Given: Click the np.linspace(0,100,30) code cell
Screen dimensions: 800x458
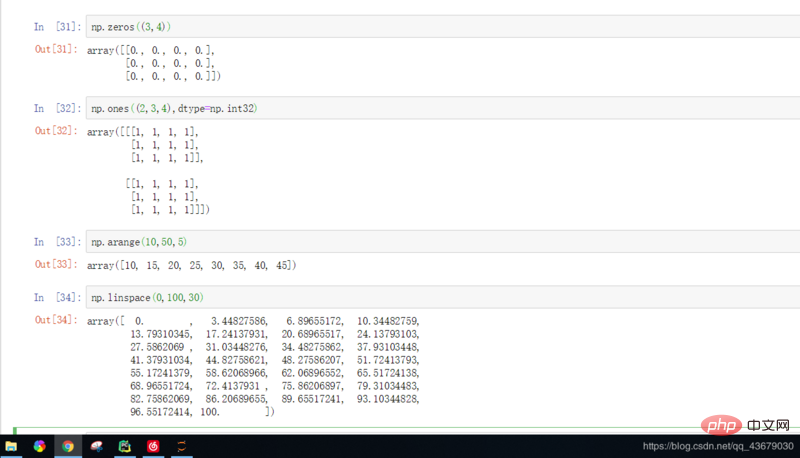Looking at the screenshot, I should [x=443, y=297].
